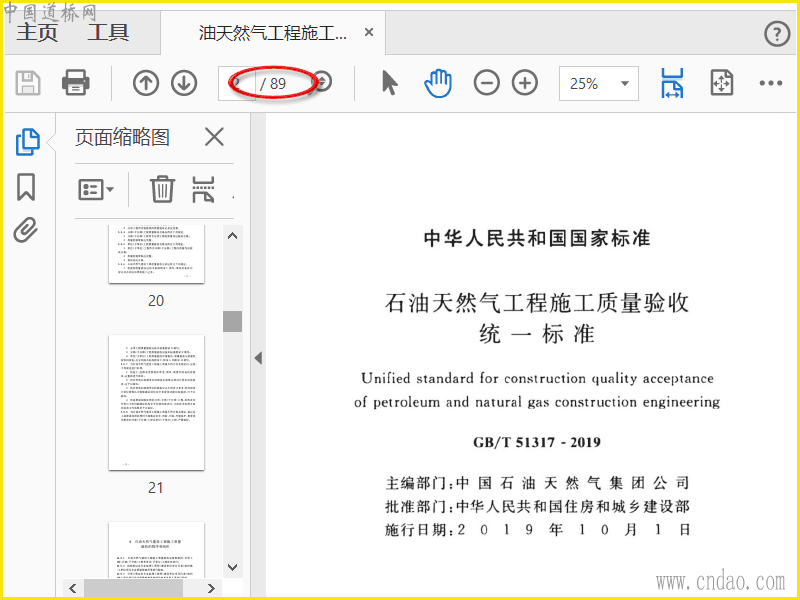Click the fit full page icon

coord(721,83)
